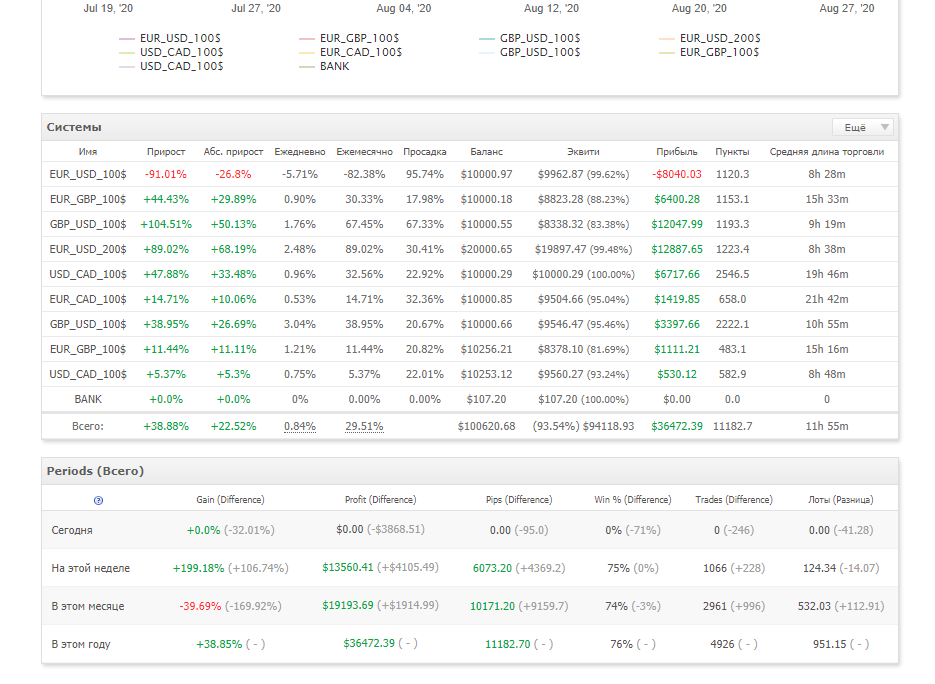Select the $100620.68 total balance
The image size is (935, 684).
[x=486, y=426]
